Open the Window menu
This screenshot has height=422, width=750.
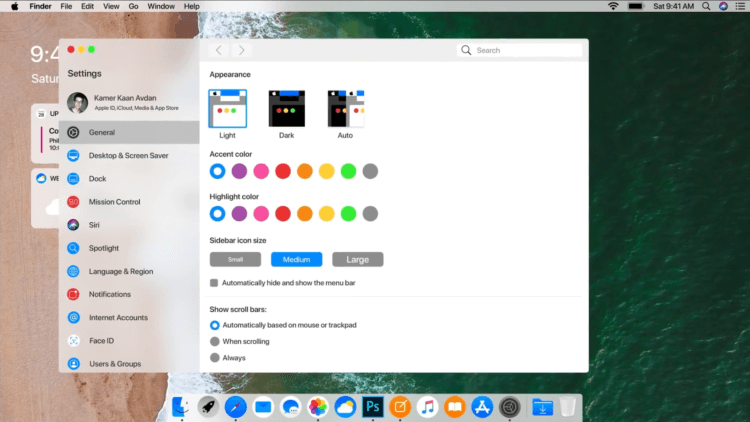(x=161, y=6)
